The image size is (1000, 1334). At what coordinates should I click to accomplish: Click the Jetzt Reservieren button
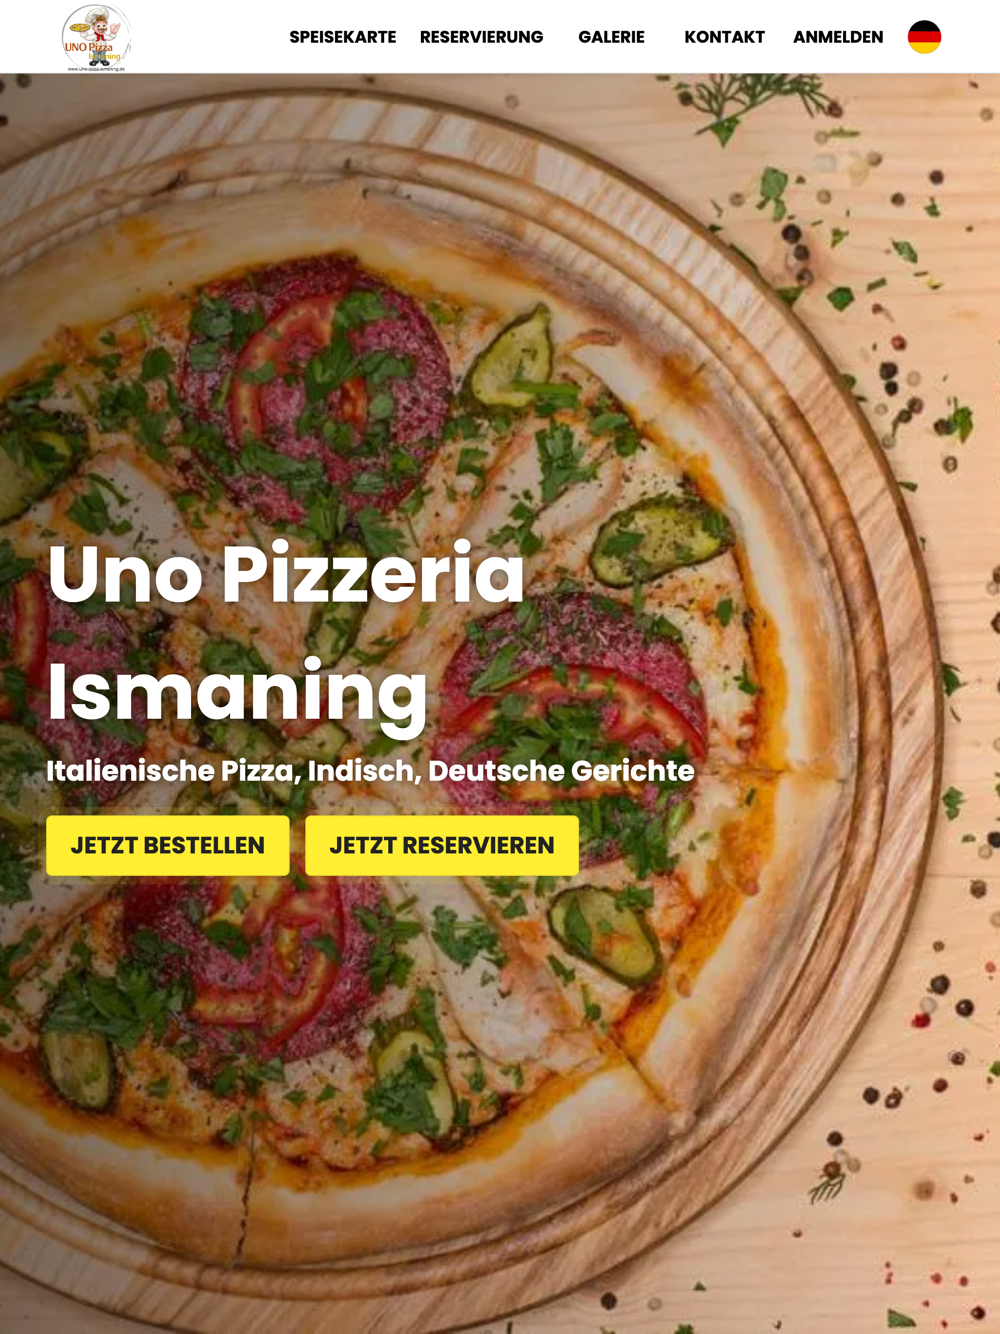coord(442,846)
